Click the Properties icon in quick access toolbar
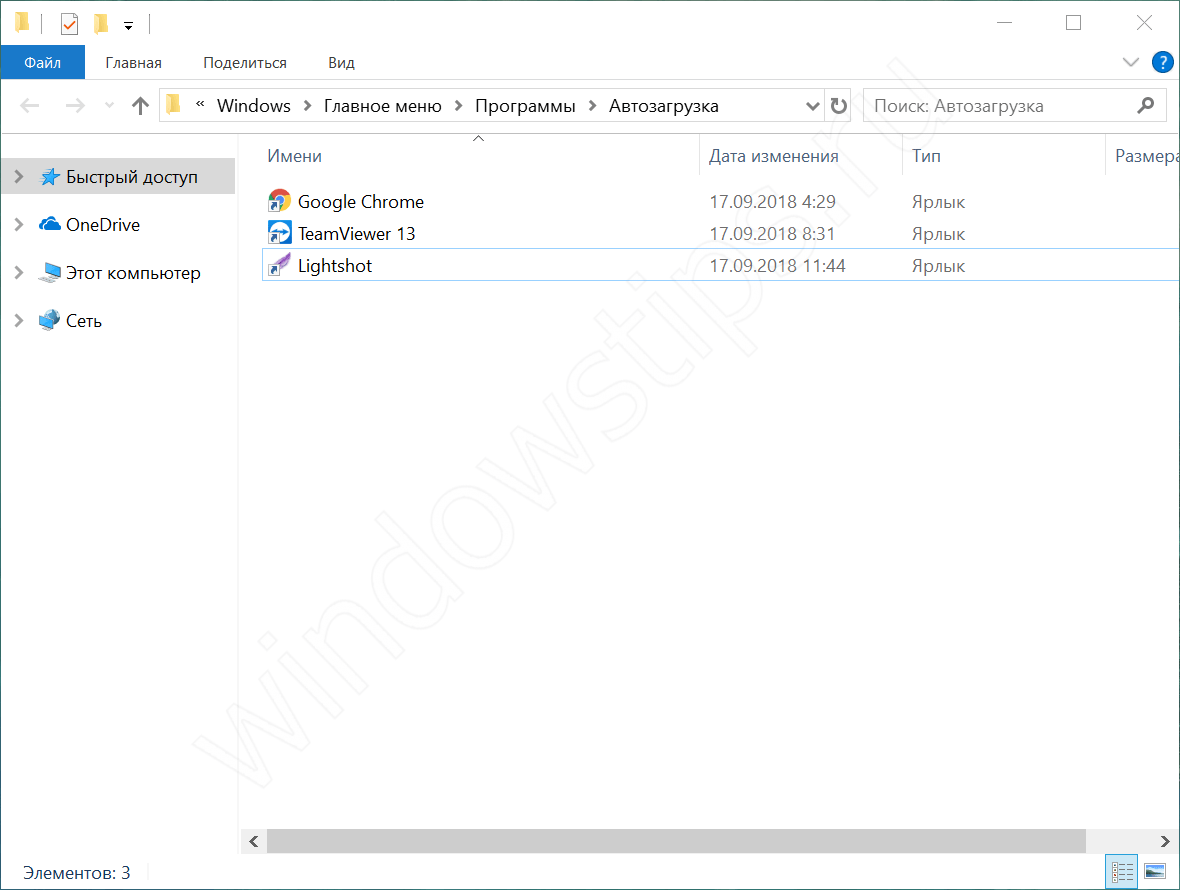Screen dimensions: 1180x890 [69, 24]
